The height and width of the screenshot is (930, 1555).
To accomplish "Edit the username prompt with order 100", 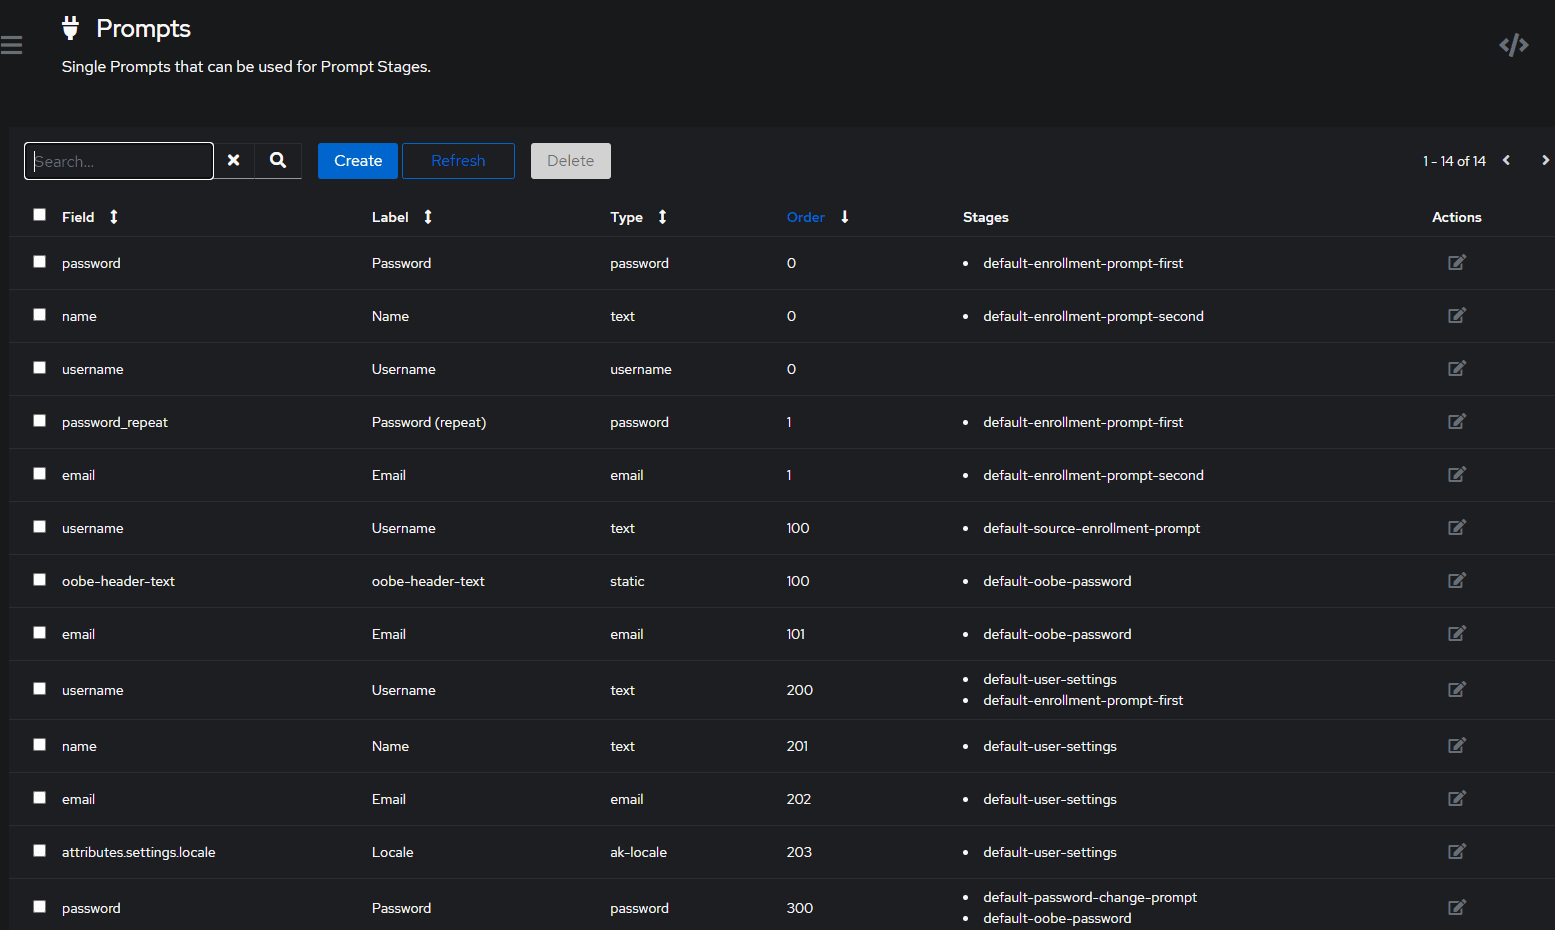I will click(x=1456, y=527).
